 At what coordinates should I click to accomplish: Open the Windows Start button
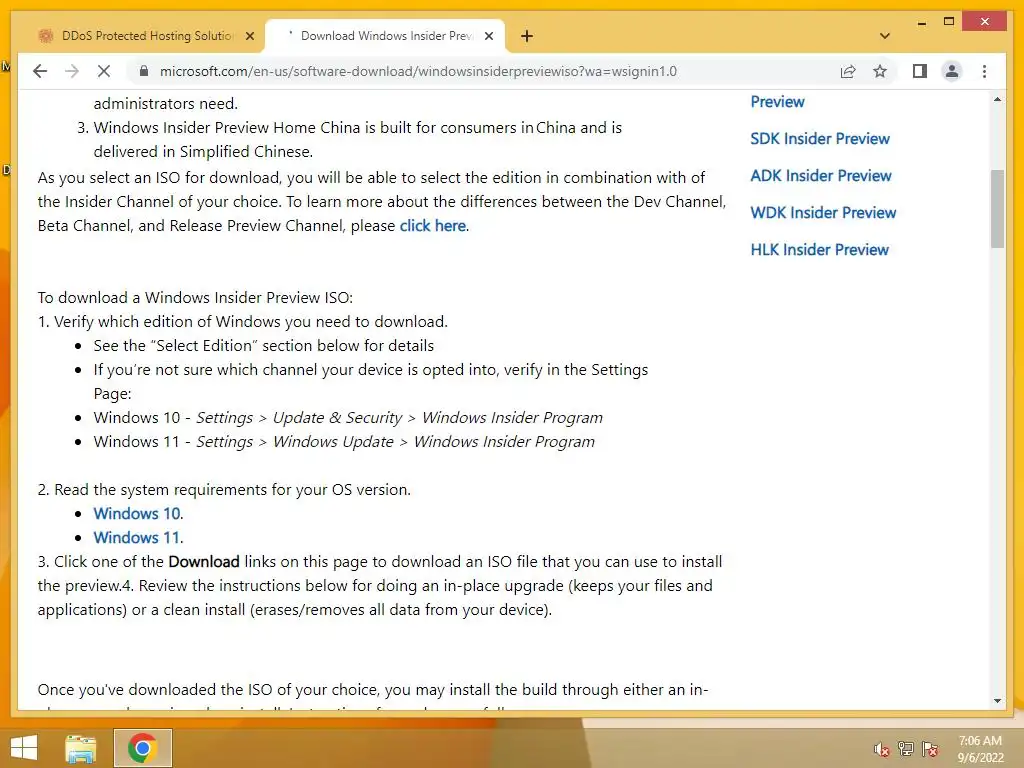pyautogui.click(x=24, y=748)
